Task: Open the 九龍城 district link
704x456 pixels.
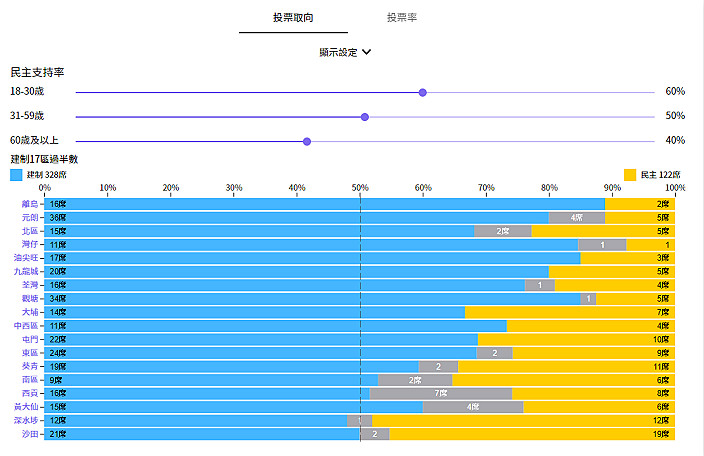Action: pos(26,272)
